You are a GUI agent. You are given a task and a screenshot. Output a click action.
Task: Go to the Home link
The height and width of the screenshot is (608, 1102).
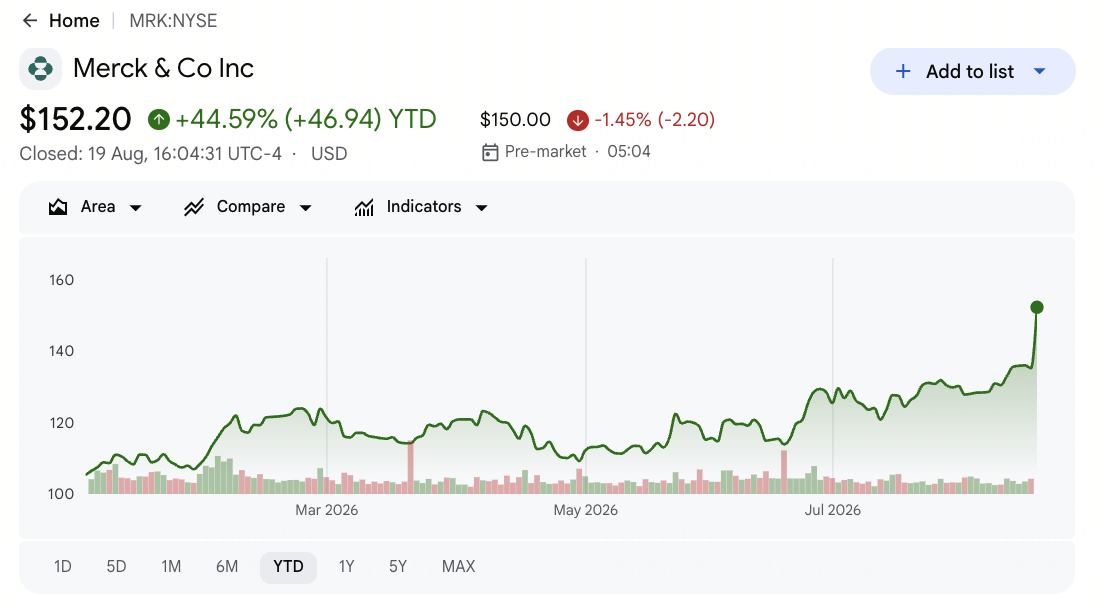point(74,21)
